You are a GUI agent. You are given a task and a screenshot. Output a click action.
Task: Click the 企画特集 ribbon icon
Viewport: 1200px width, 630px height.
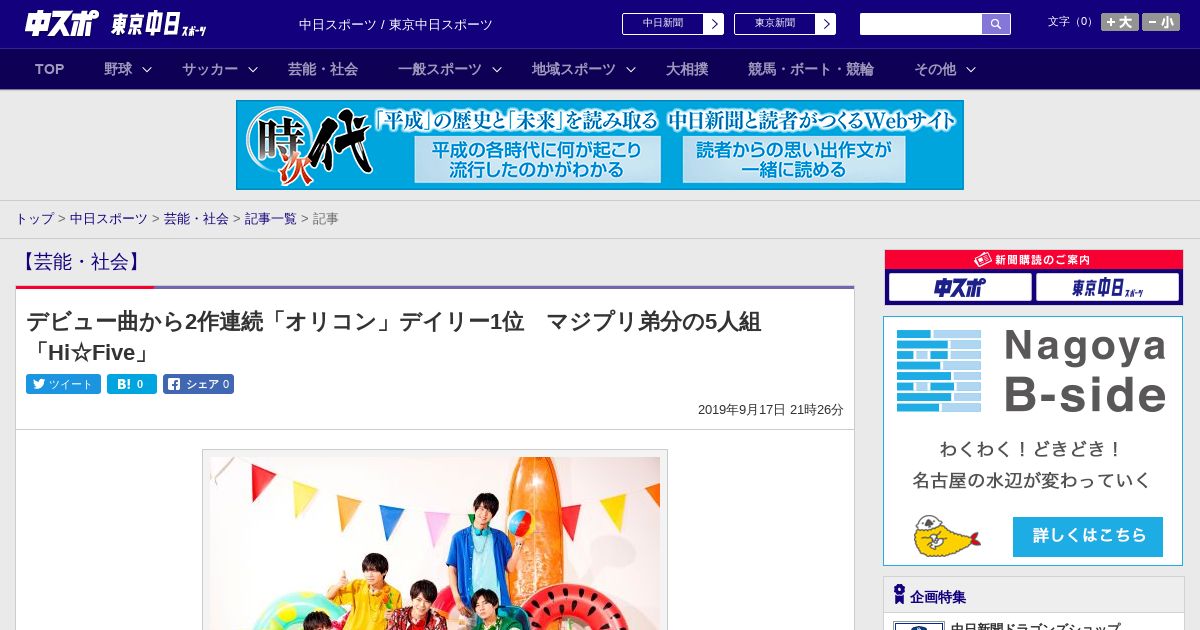click(x=899, y=595)
